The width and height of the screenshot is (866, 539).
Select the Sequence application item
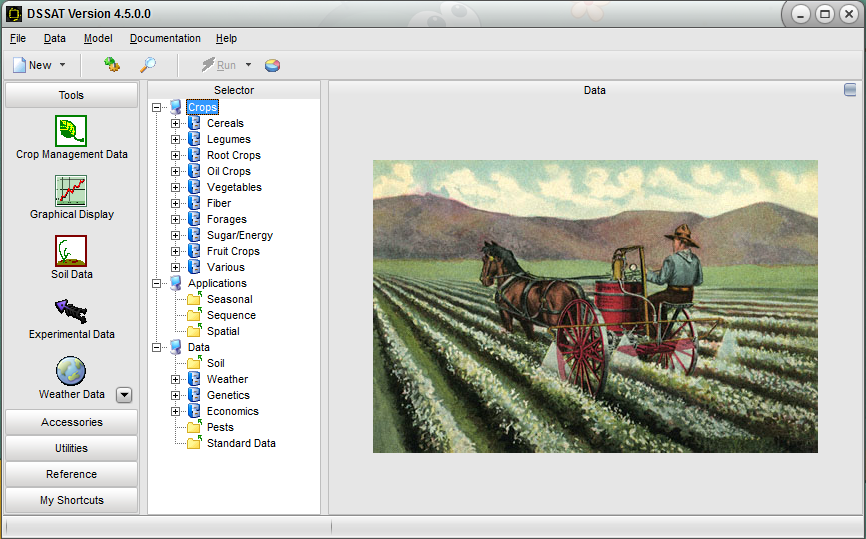coord(231,315)
